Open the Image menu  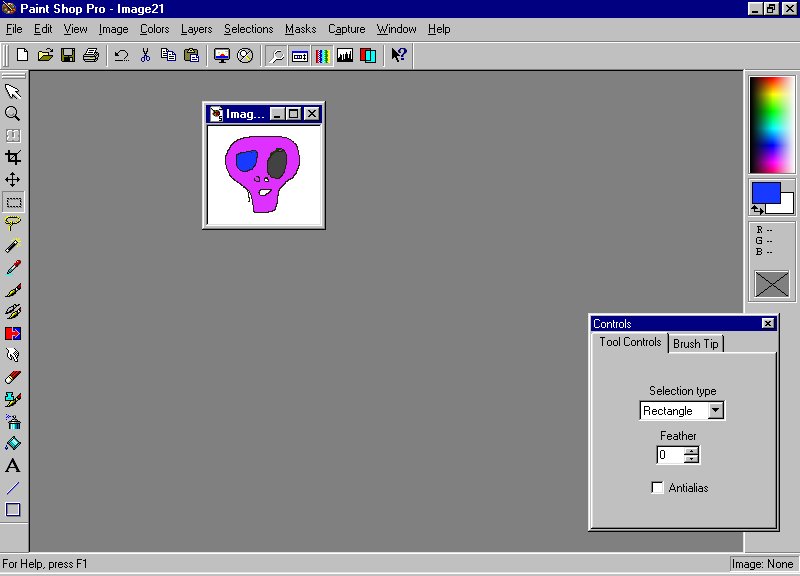point(113,29)
